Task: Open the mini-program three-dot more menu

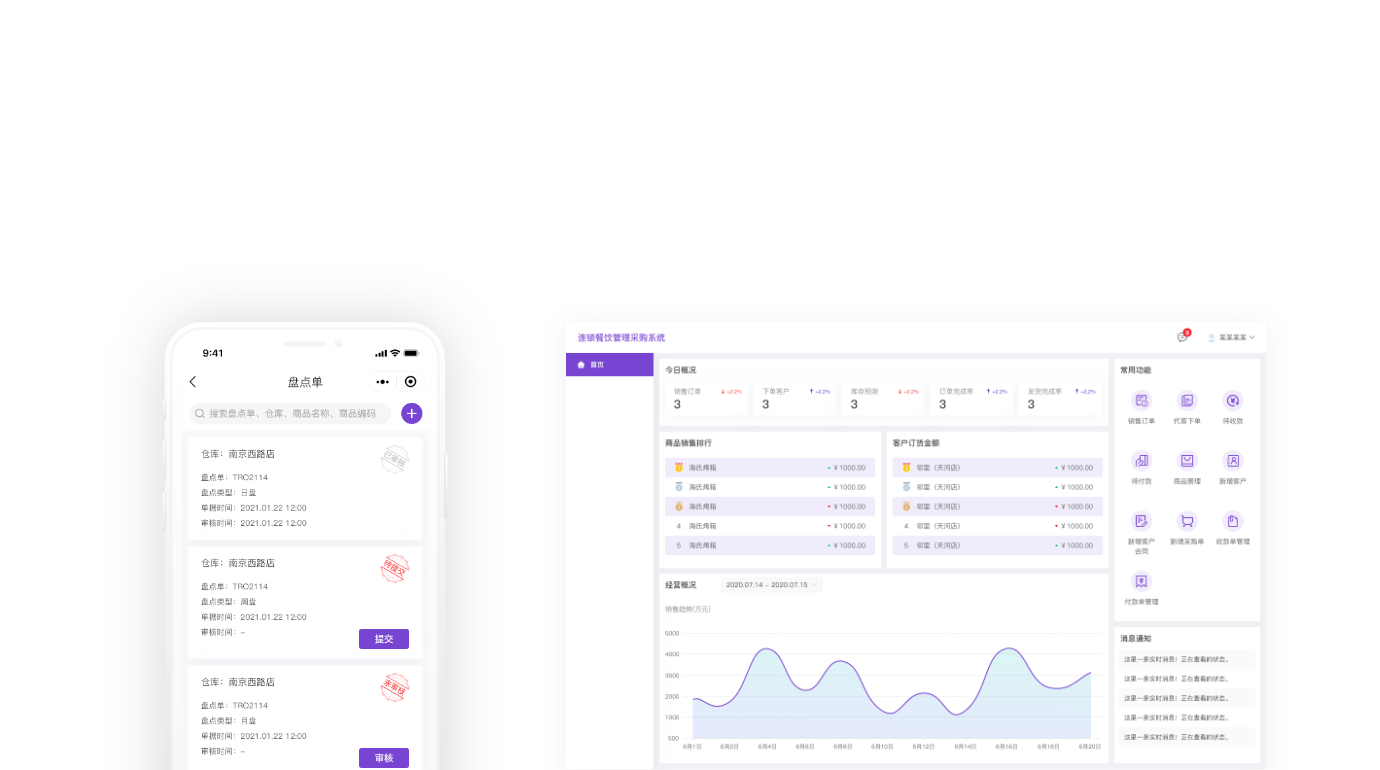Action: pyautogui.click(x=383, y=382)
